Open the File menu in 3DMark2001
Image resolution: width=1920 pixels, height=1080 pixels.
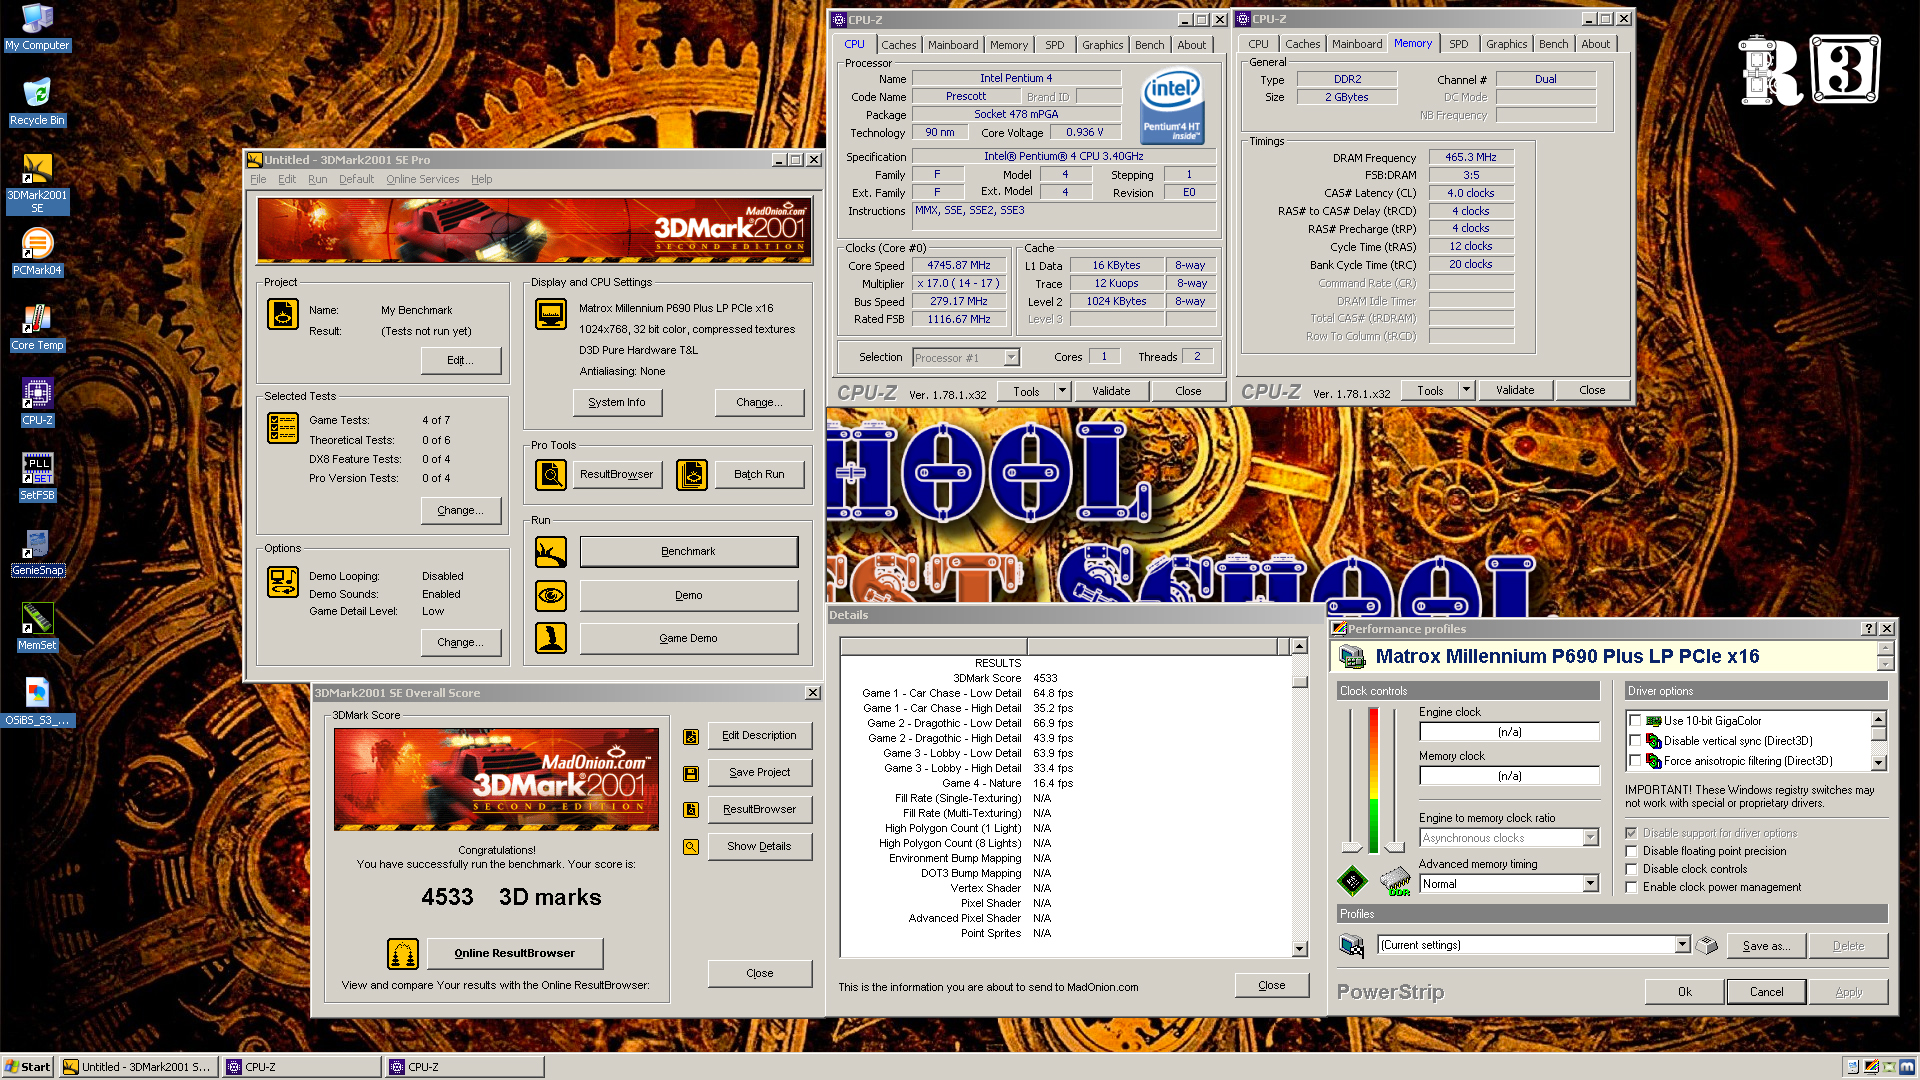pyautogui.click(x=258, y=179)
